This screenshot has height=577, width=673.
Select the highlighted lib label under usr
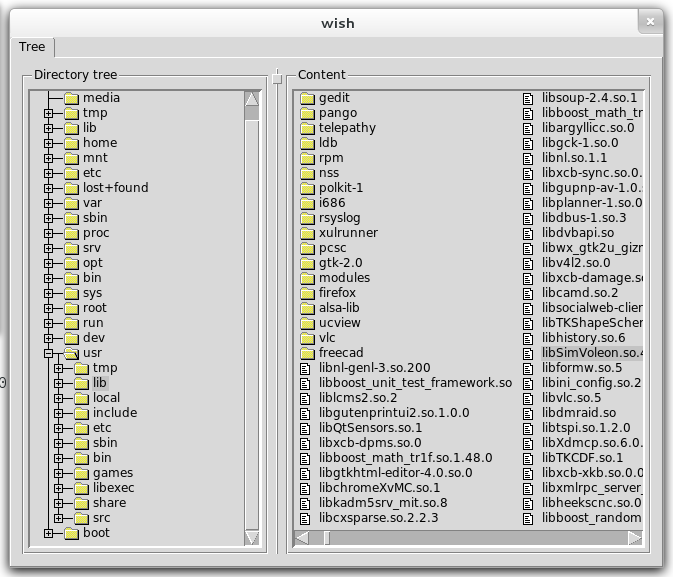100,383
